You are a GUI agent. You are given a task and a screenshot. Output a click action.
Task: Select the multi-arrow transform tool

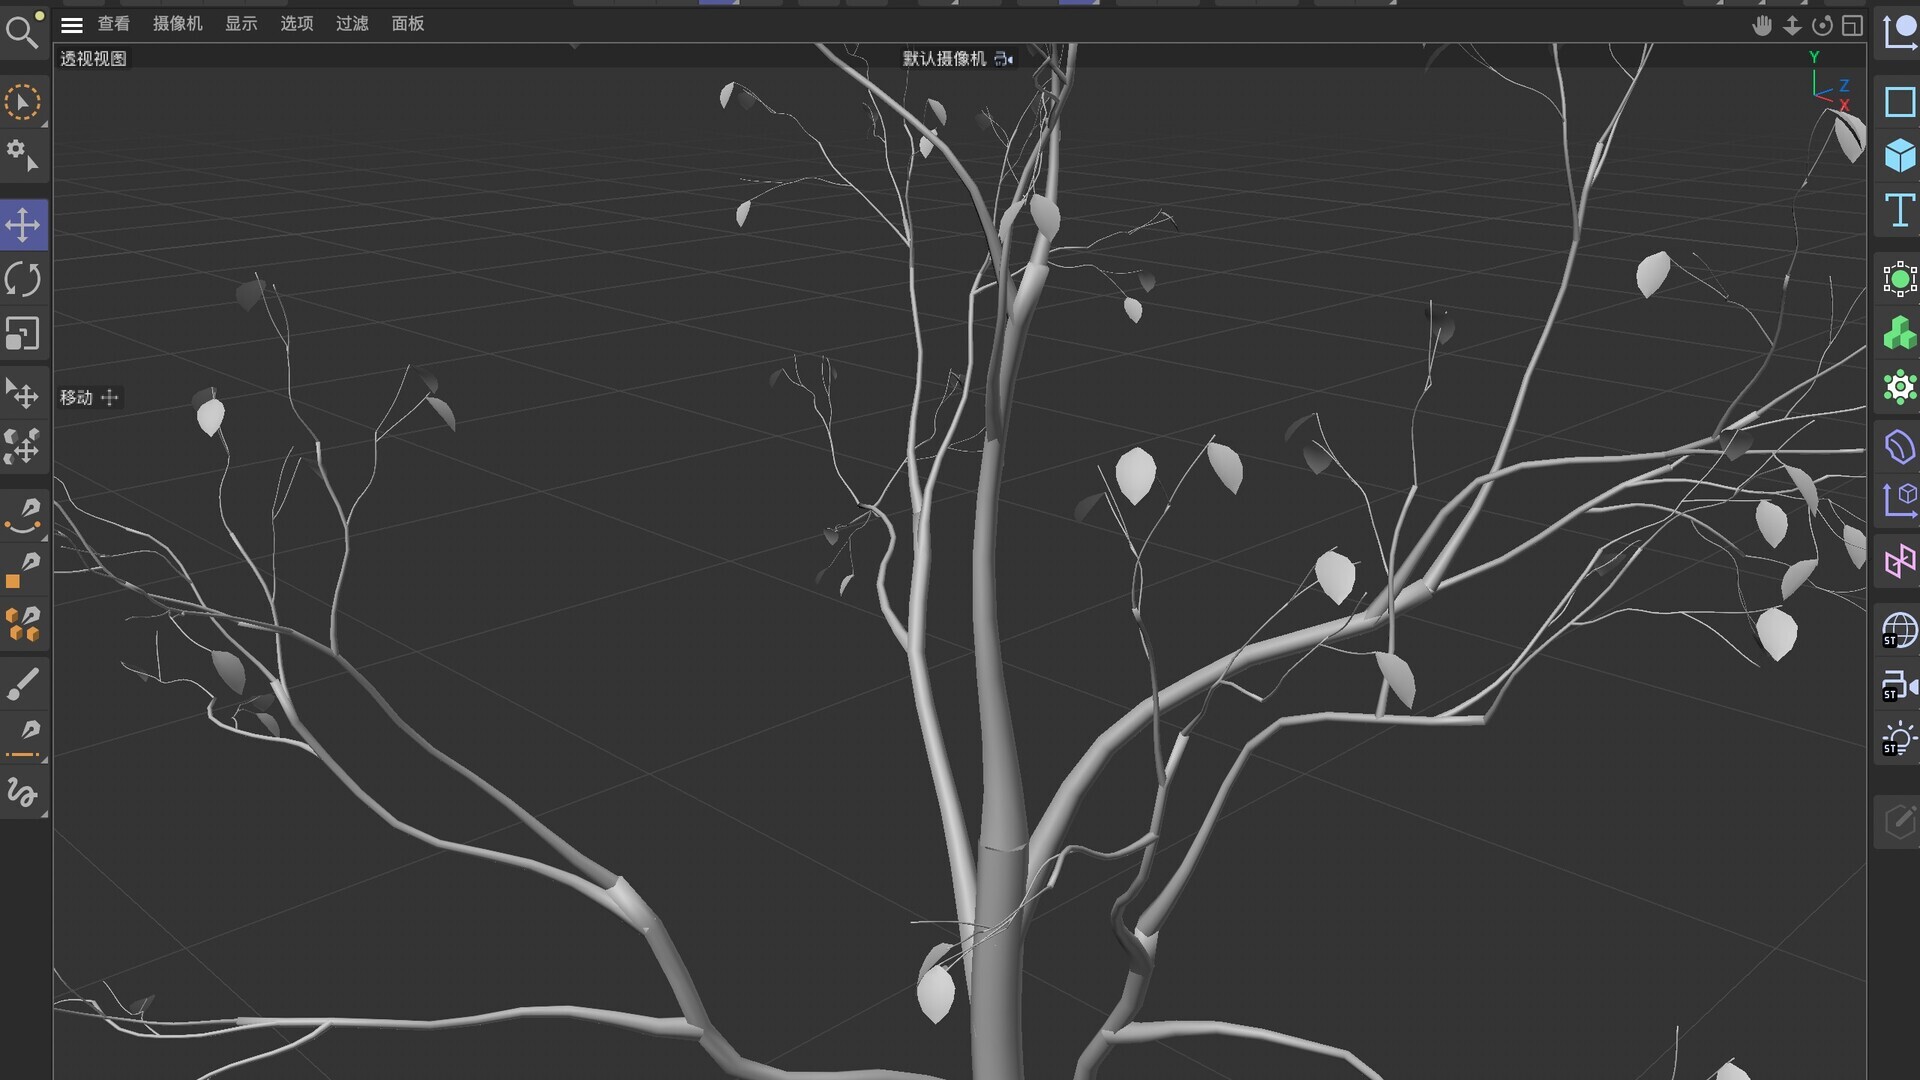pos(22,446)
